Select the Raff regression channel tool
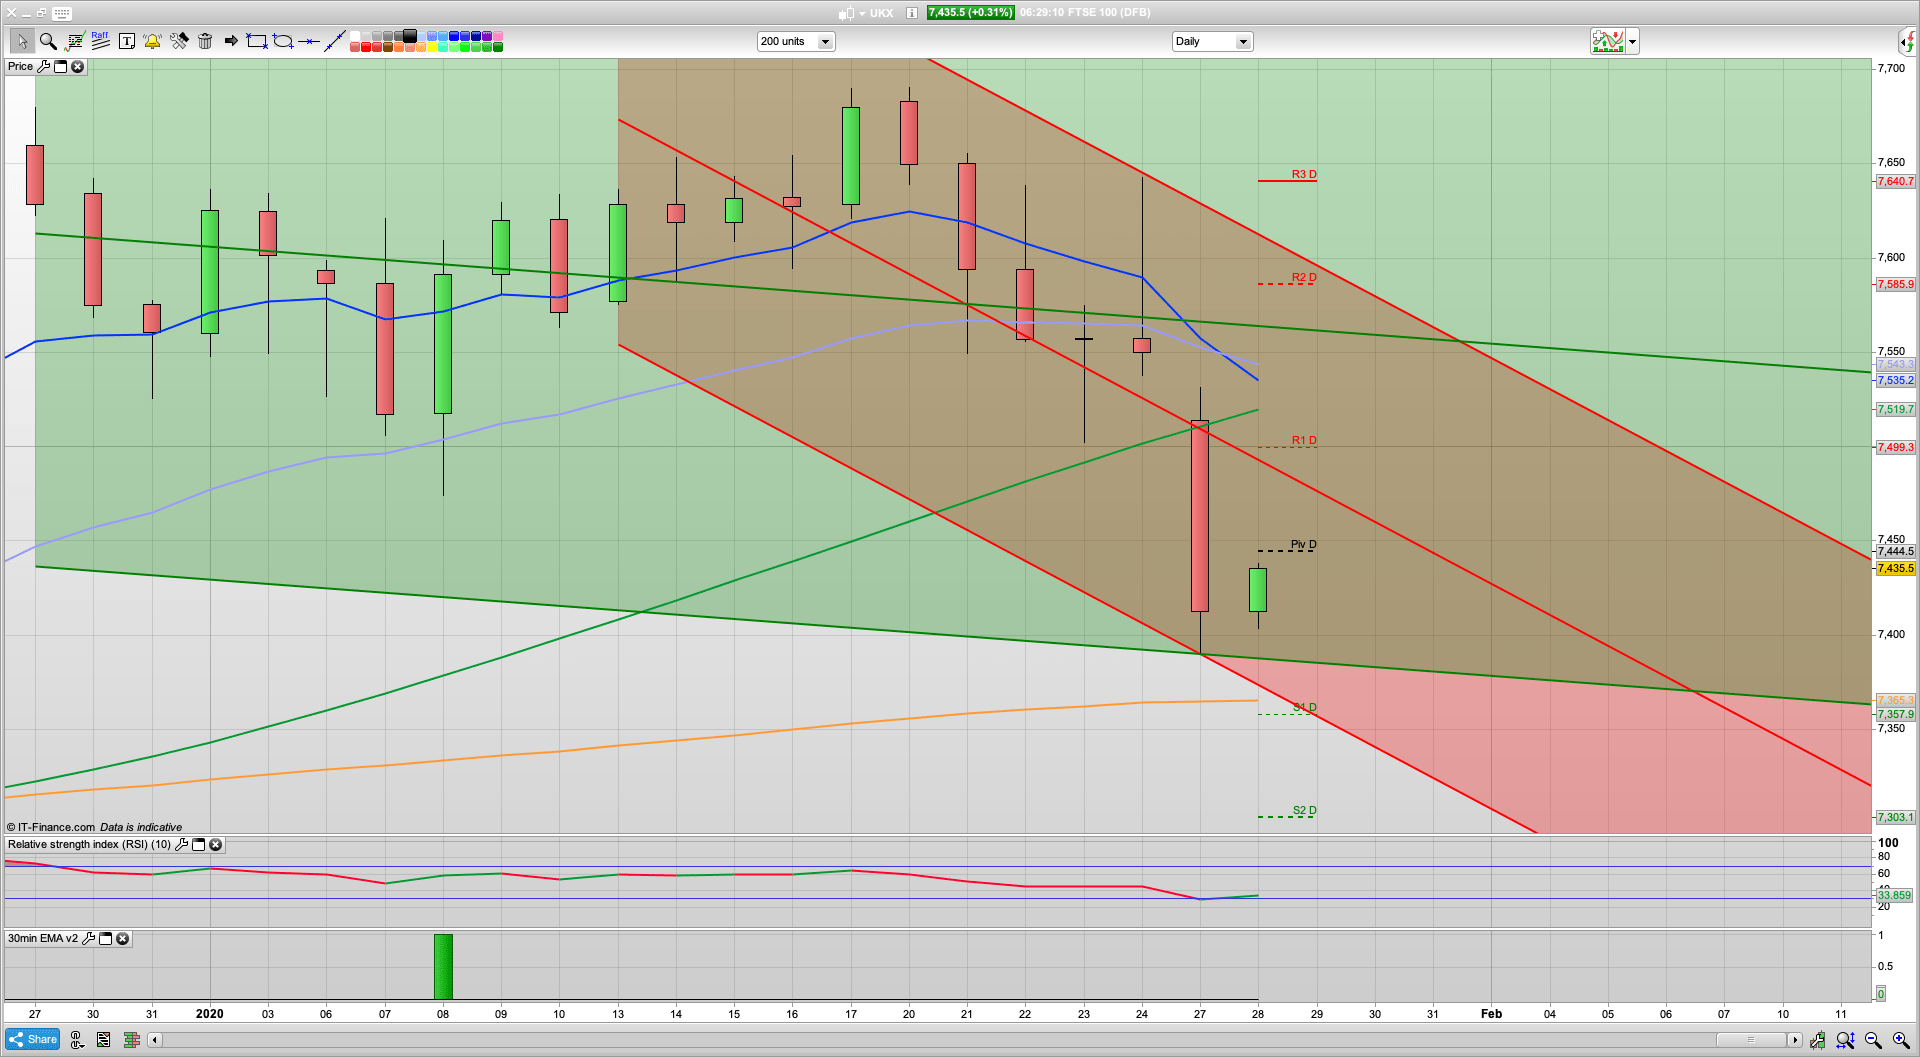Screen dimensions: 1920x1057 (x=100, y=41)
